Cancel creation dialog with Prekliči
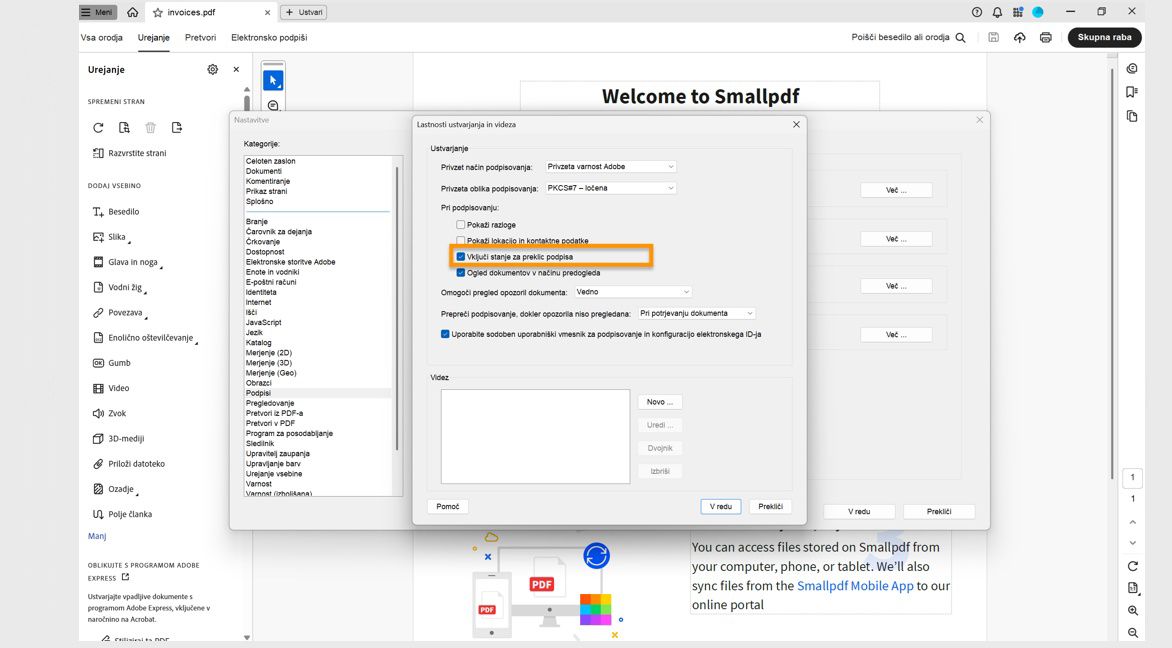 pos(770,507)
